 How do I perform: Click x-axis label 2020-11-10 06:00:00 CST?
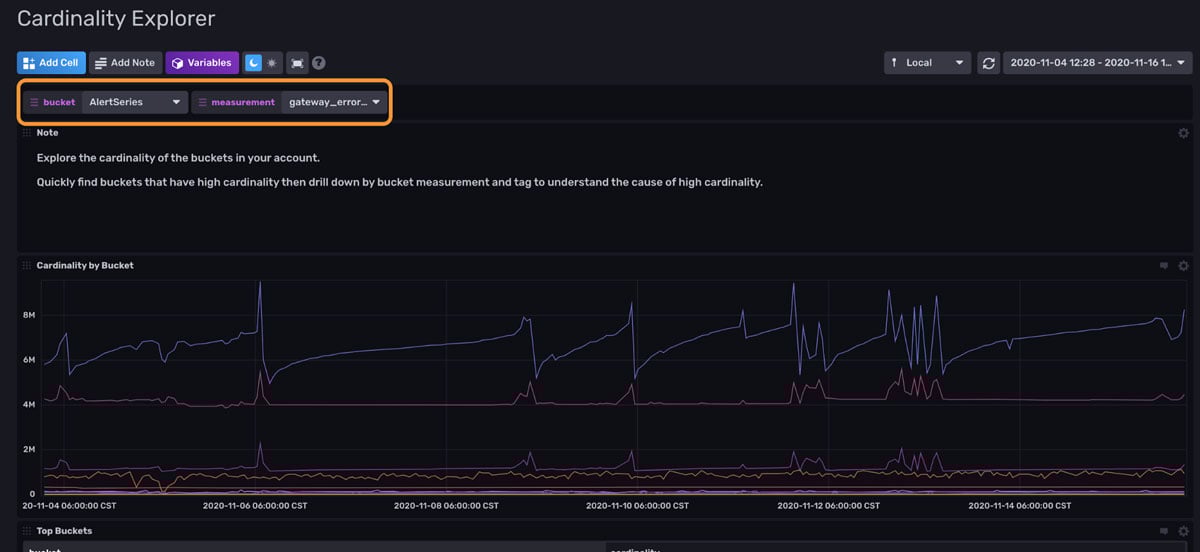637,506
